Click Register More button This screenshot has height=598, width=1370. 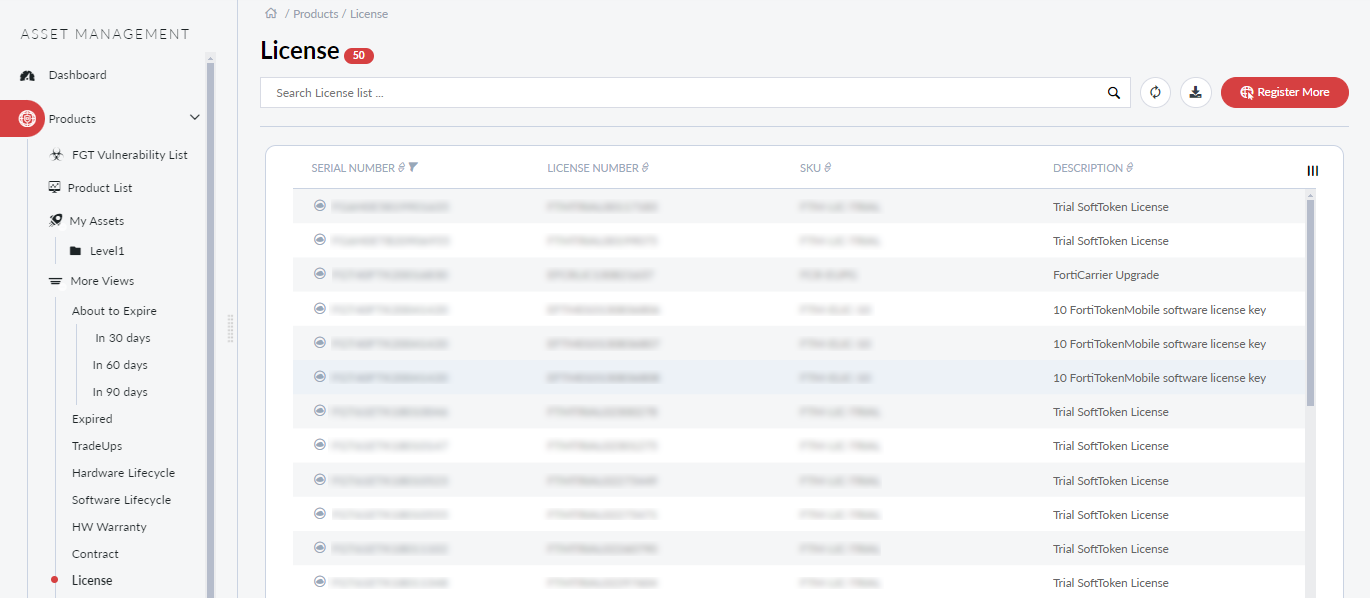point(1285,92)
